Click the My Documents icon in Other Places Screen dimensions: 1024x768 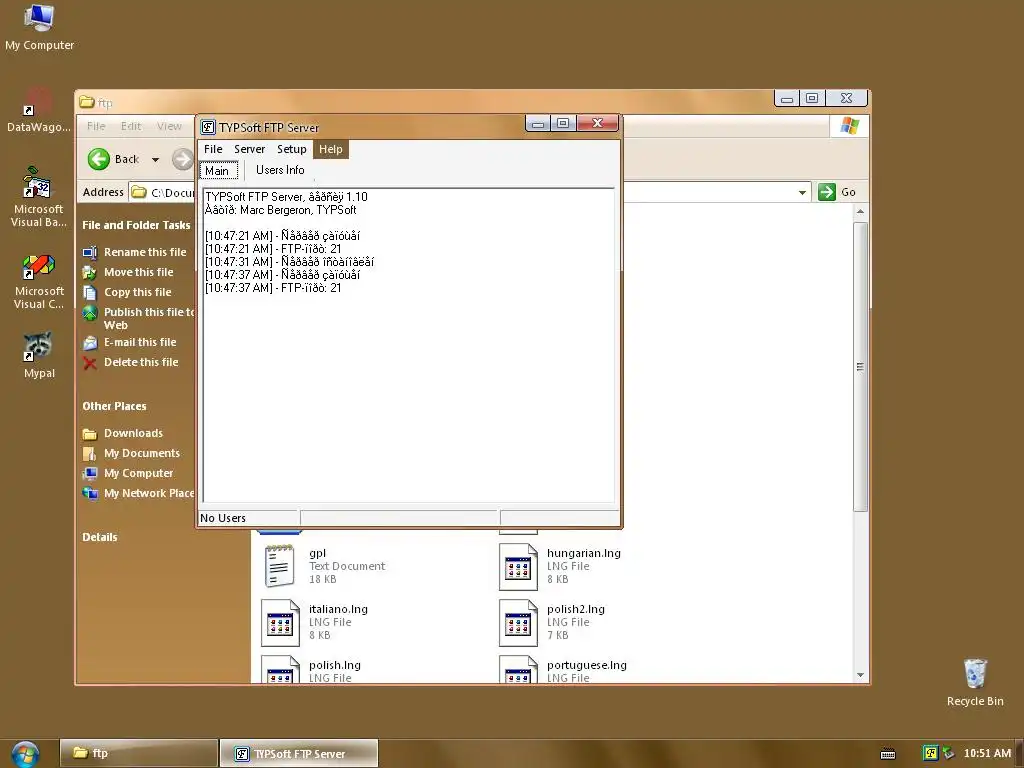90,453
